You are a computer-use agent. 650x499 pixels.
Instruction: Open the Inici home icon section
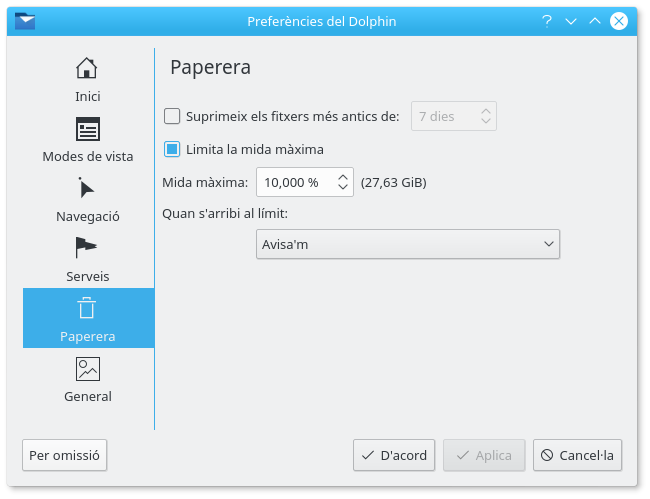pyautogui.click(x=88, y=69)
